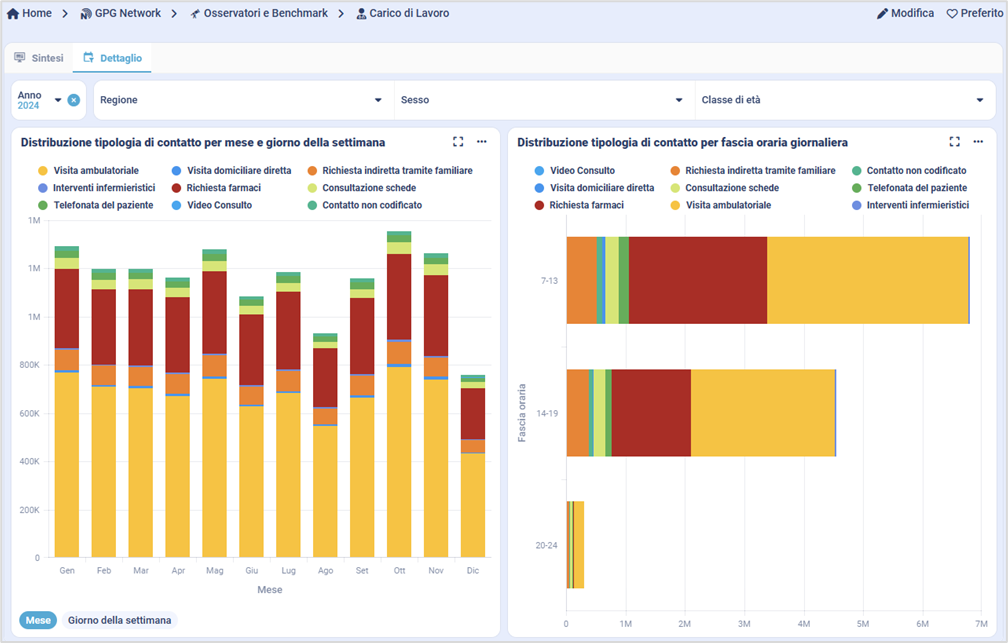Click the Modifica pencil icon
Image resolution: width=1008 pixels, height=643 pixels.
pos(883,14)
